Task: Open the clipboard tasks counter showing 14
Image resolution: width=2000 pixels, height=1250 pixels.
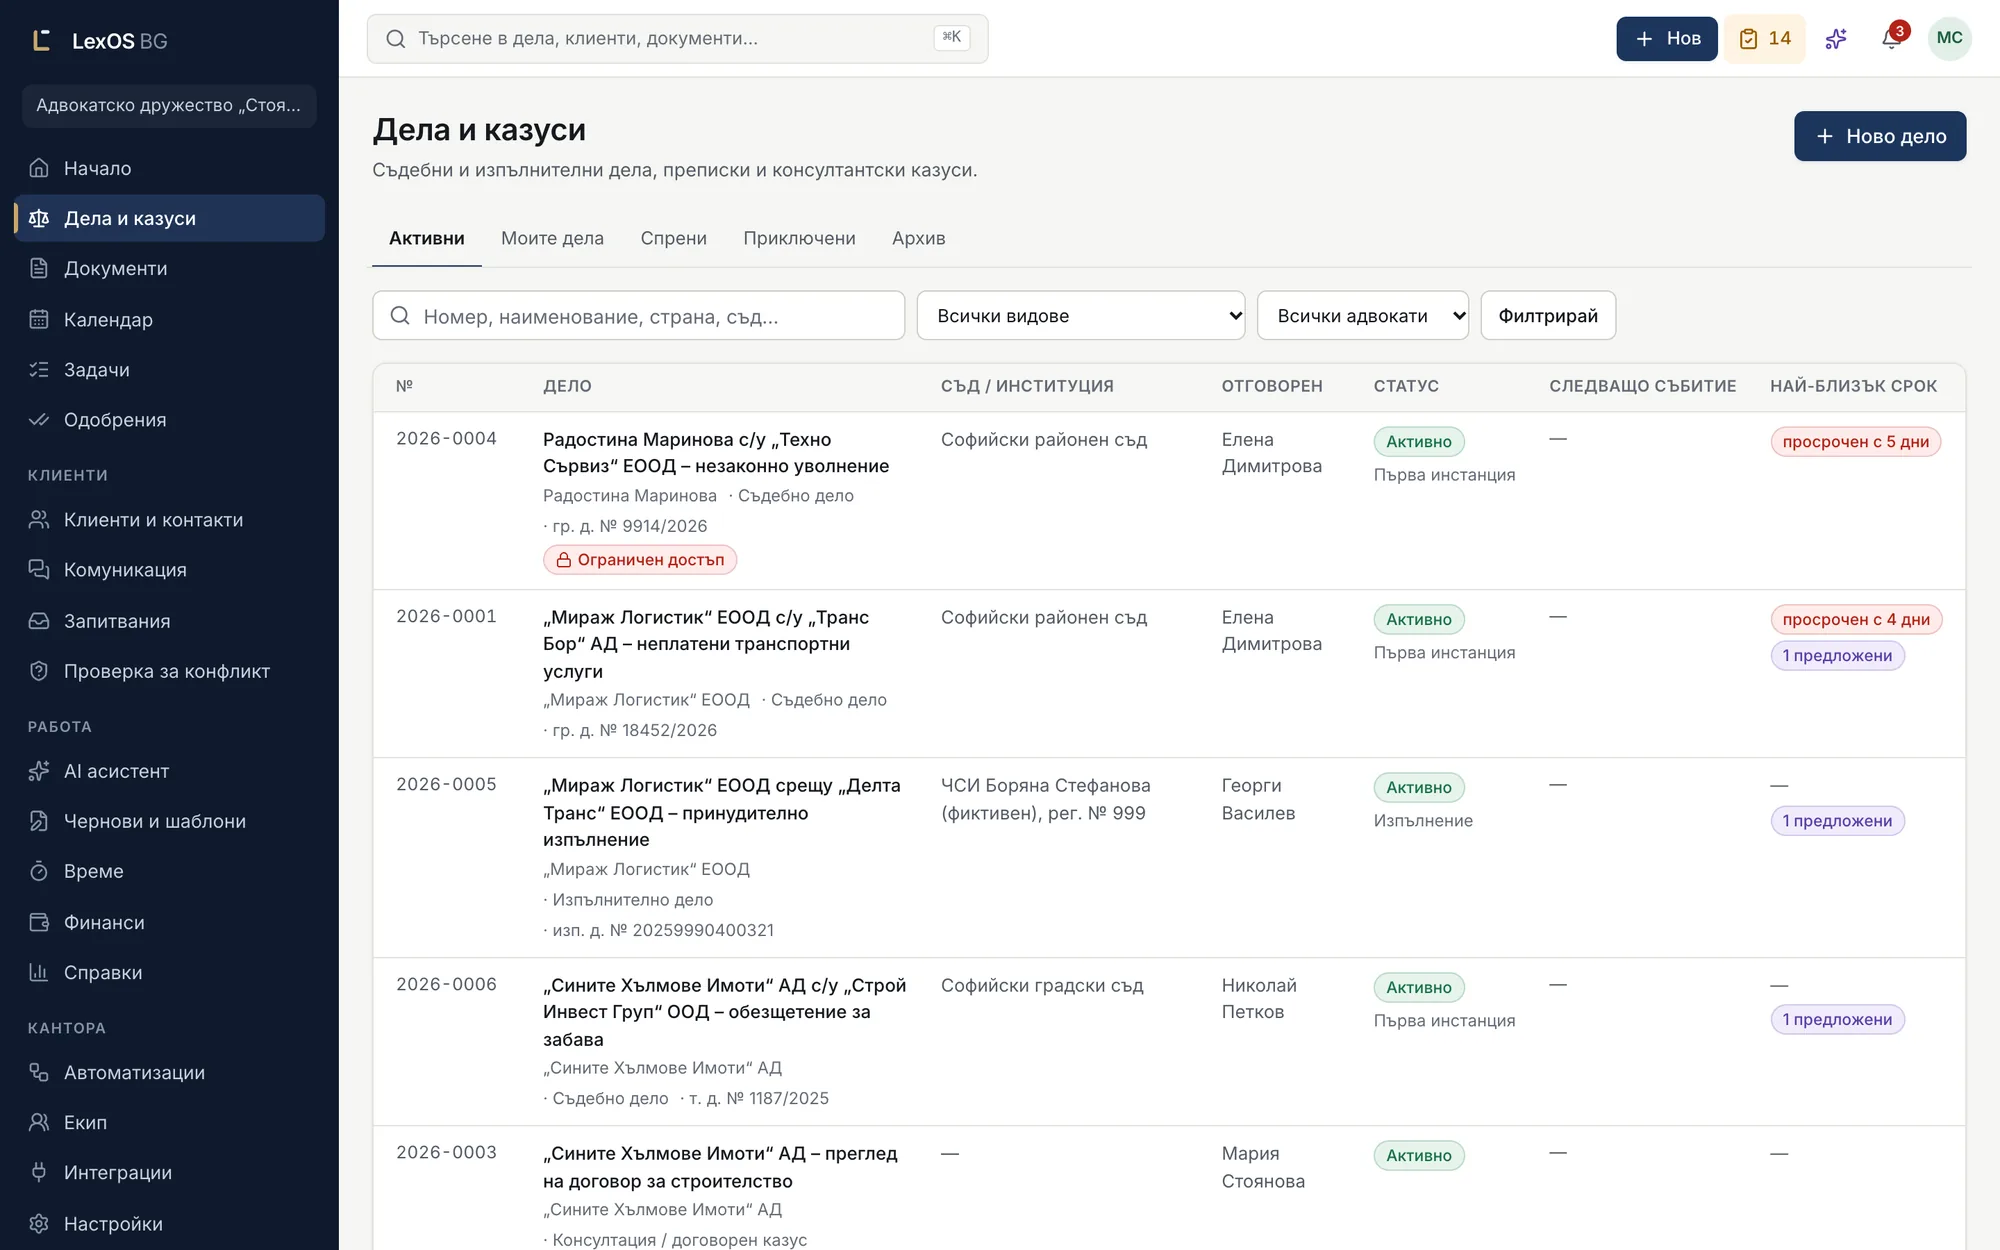Action: click(1765, 38)
